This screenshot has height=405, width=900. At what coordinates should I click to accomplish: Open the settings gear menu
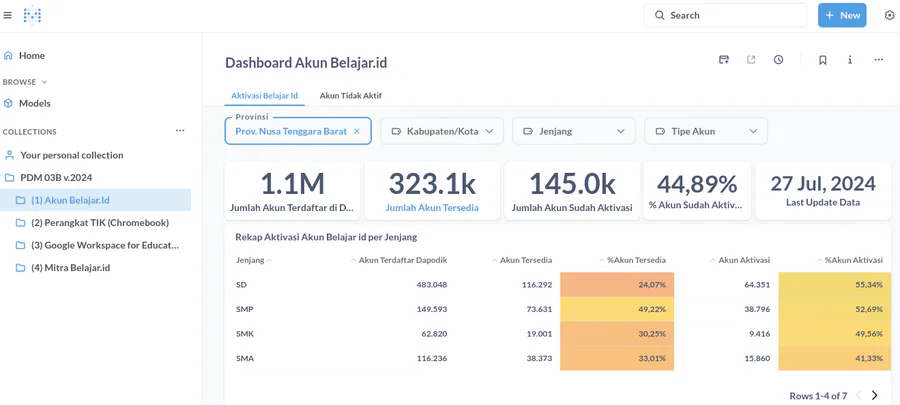point(889,15)
